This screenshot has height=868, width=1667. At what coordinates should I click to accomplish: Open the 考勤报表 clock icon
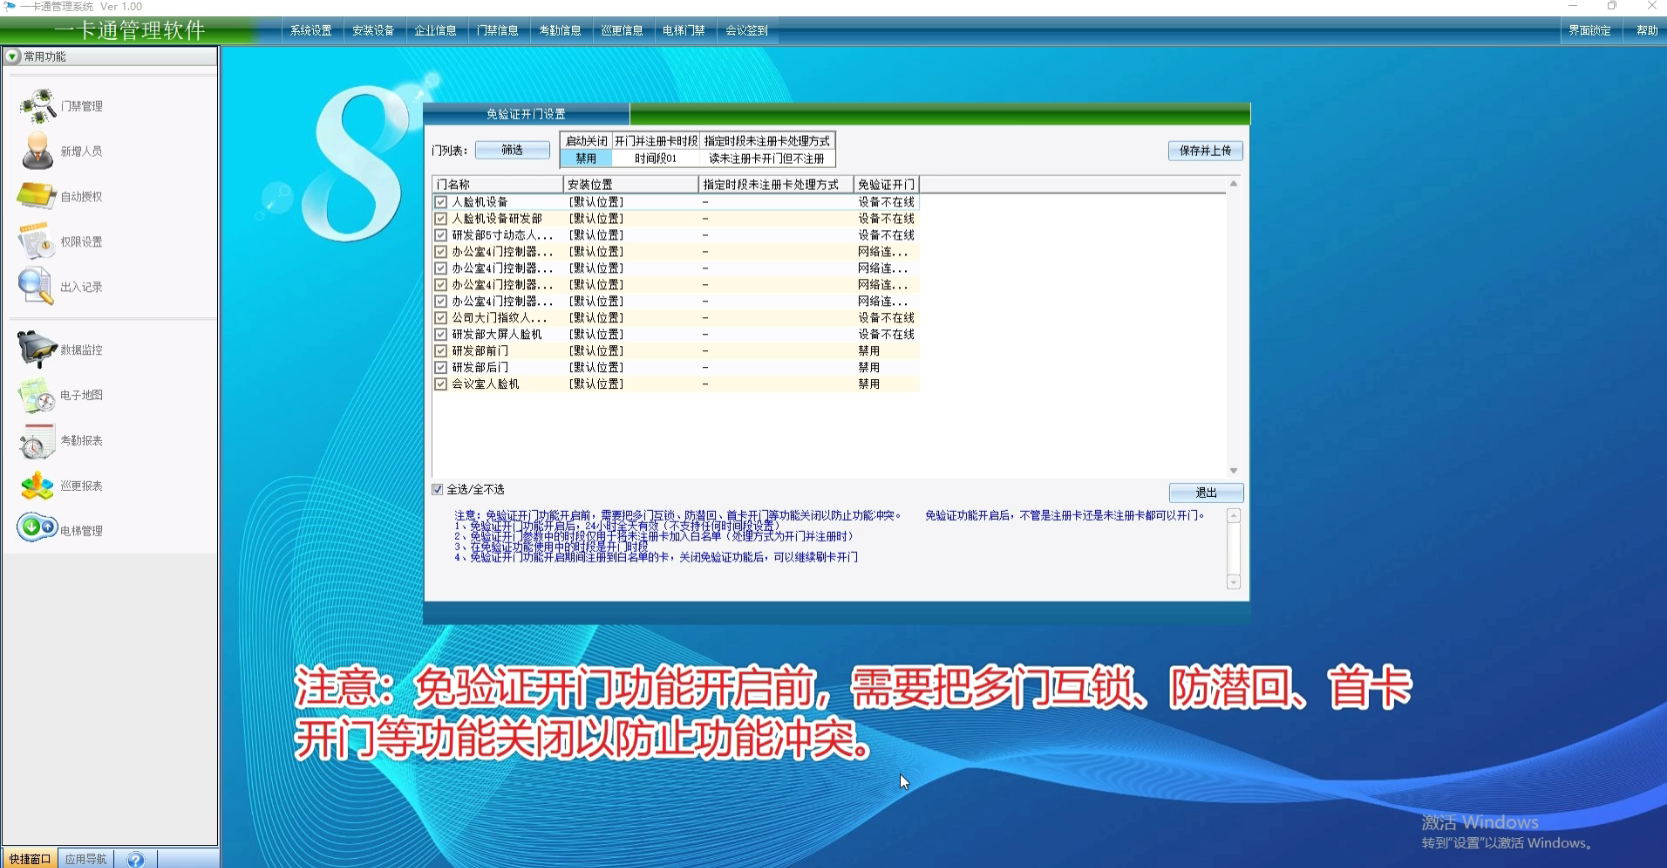37,441
